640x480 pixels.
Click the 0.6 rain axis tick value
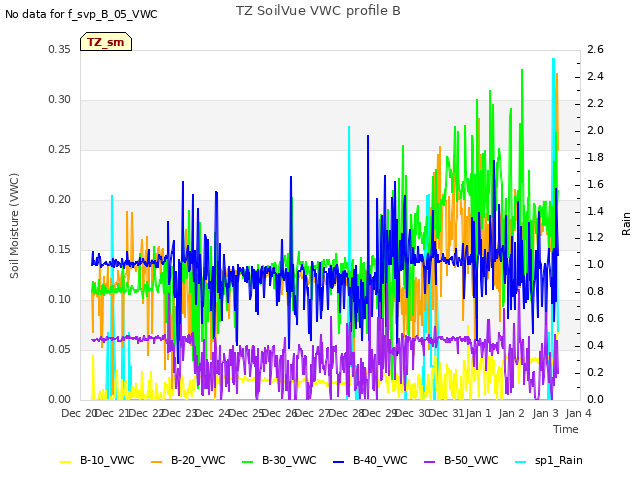tap(596, 318)
